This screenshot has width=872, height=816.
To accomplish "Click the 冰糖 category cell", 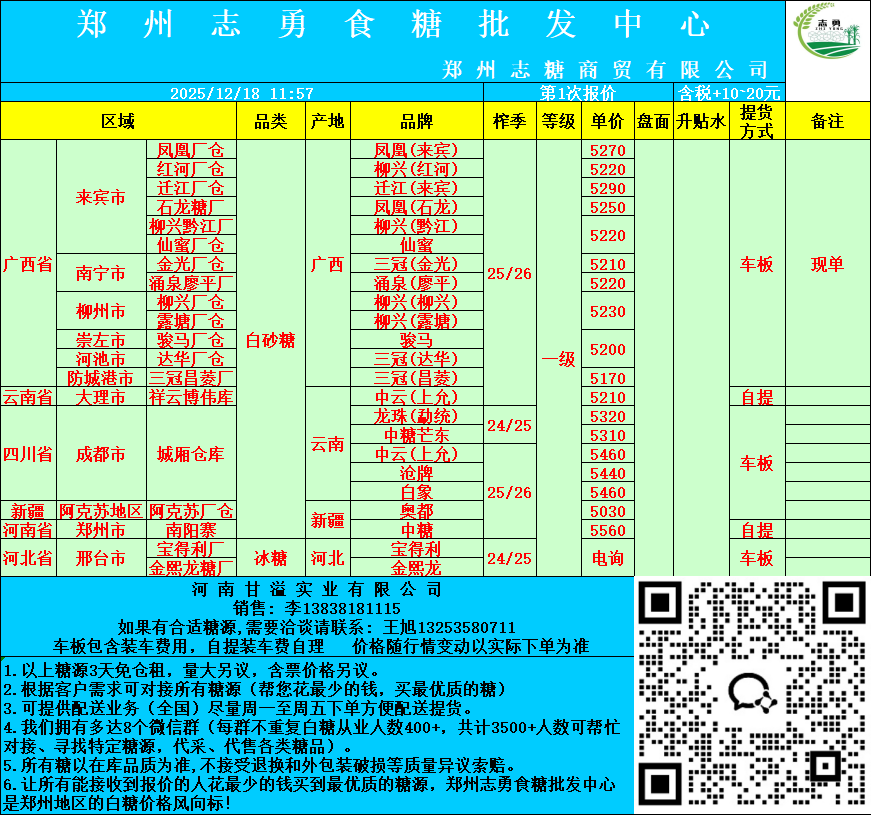I will coord(271,558).
